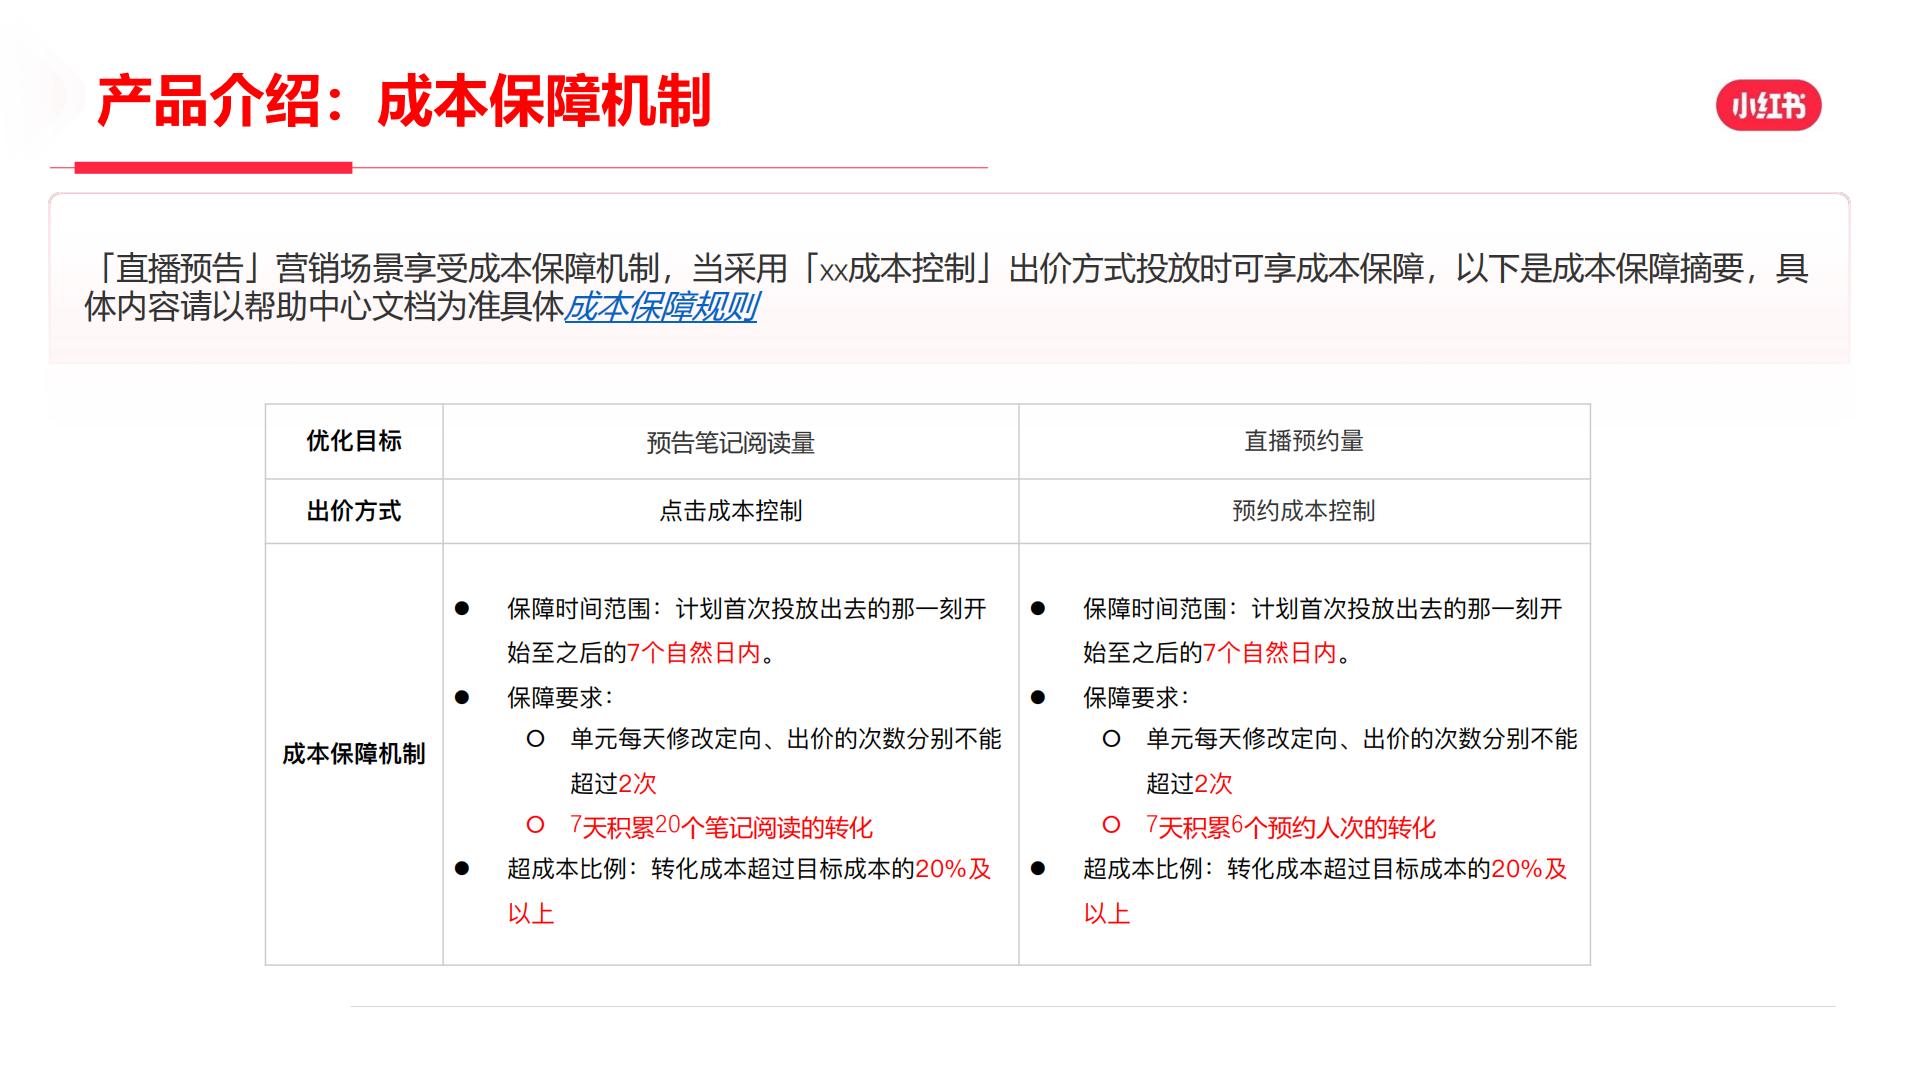Viewport: 1920px width, 1080px height.
Task: Select the 预告笔记阅读量 table cell
Action: [x=731, y=442]
